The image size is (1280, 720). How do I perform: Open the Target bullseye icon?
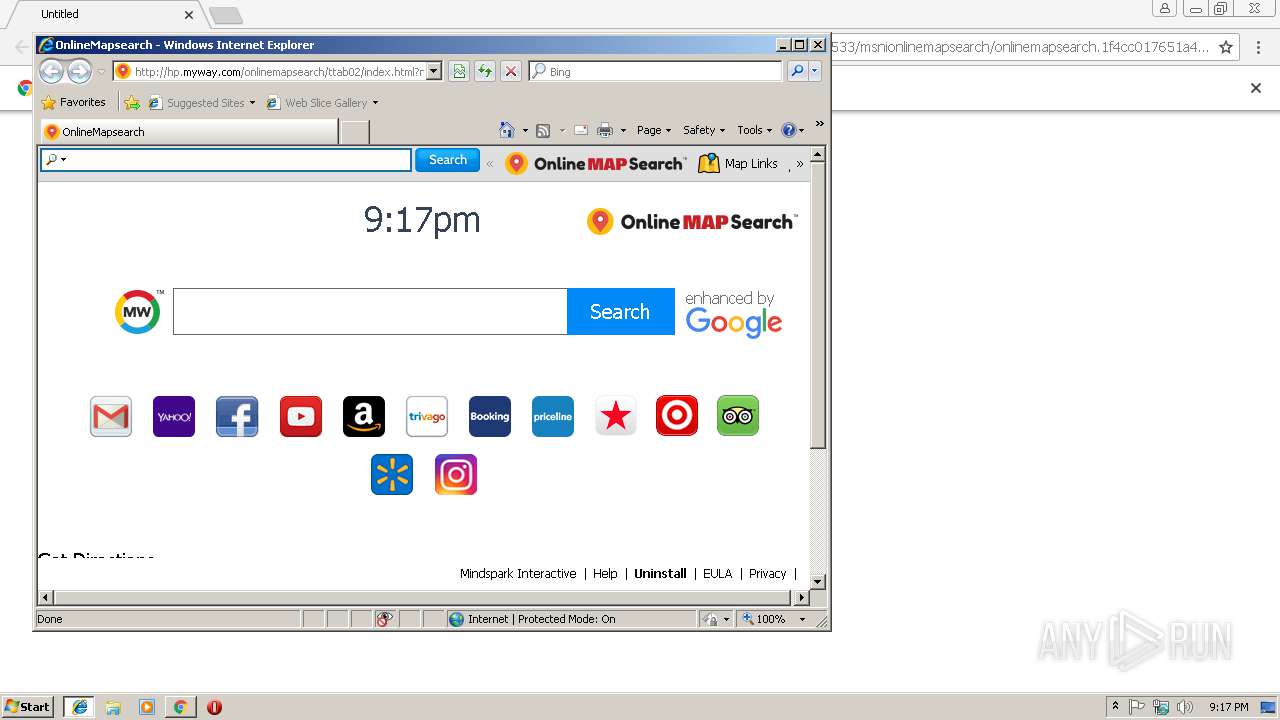[677, 416]
